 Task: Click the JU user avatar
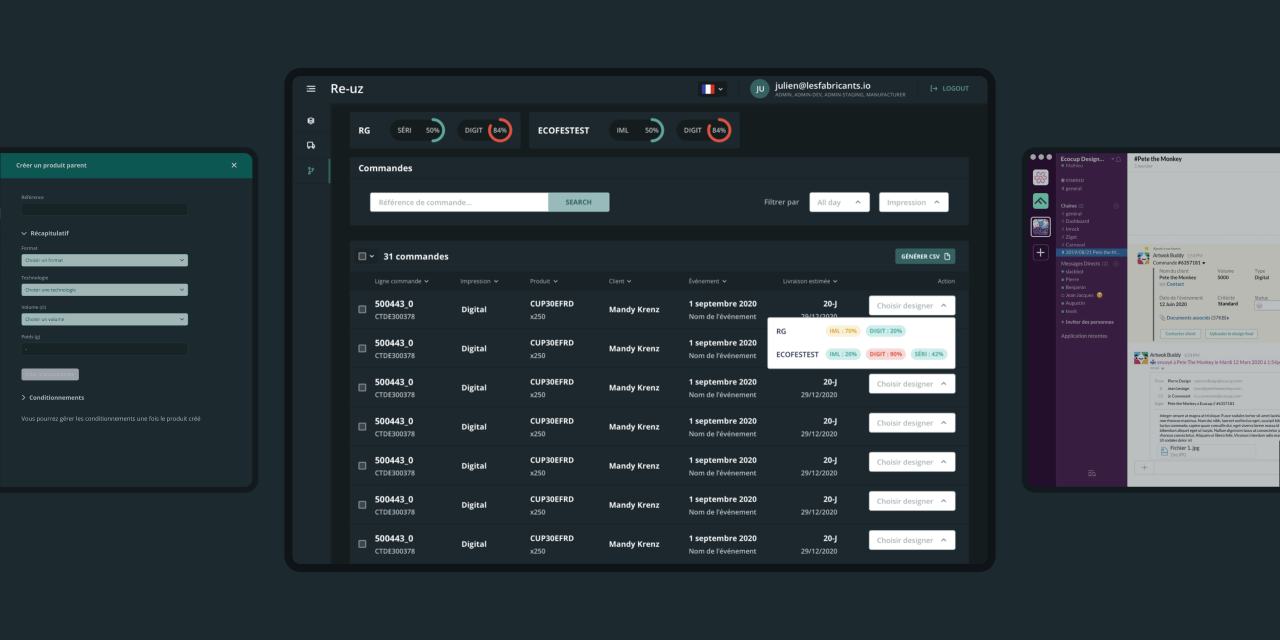click(759, 89)
